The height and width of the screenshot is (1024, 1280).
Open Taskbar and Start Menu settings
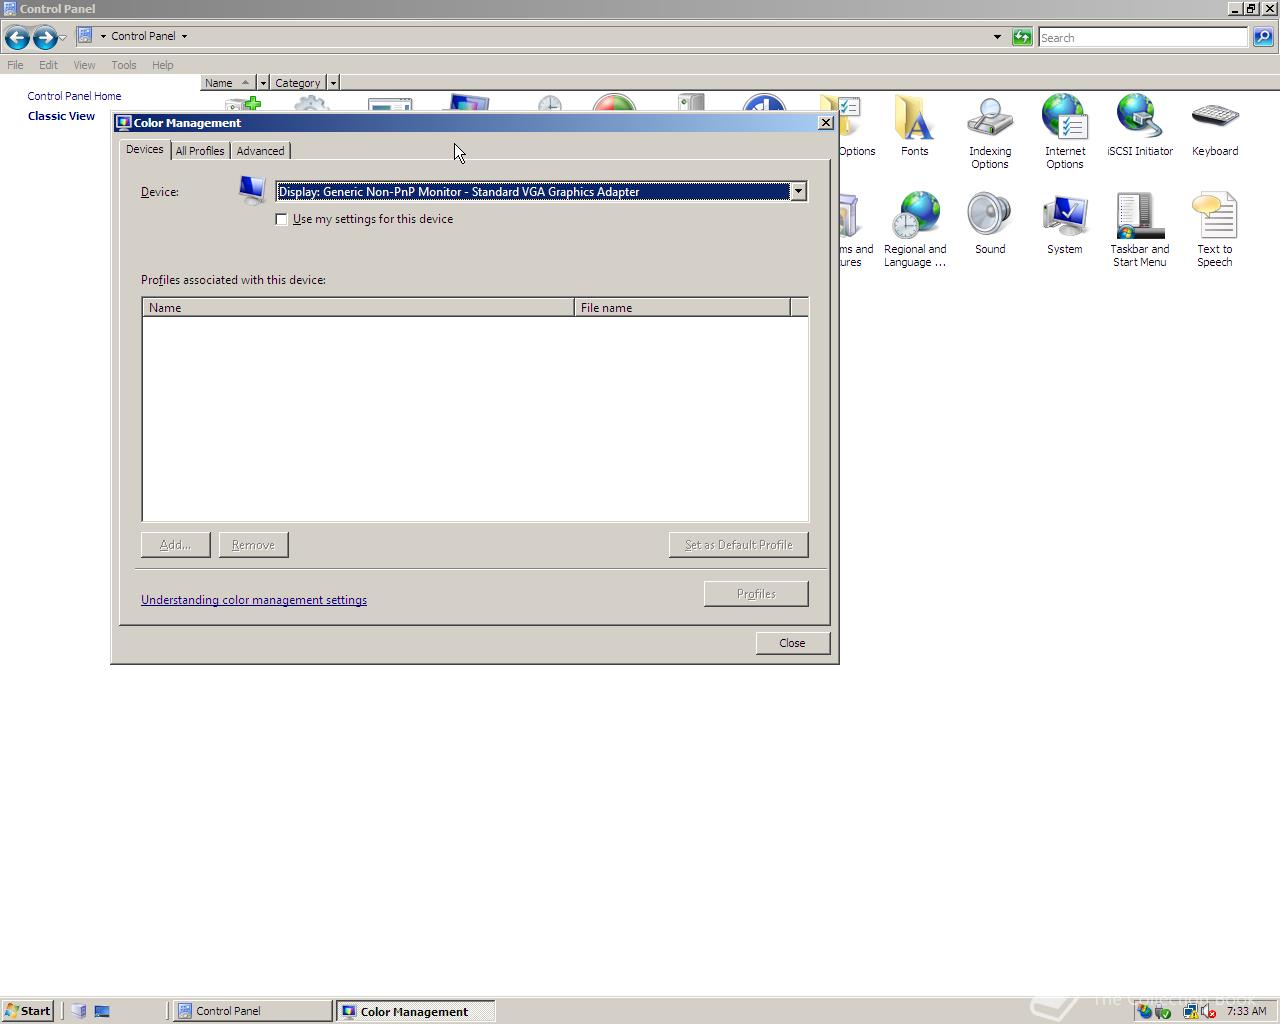[x=1140, y=230]
